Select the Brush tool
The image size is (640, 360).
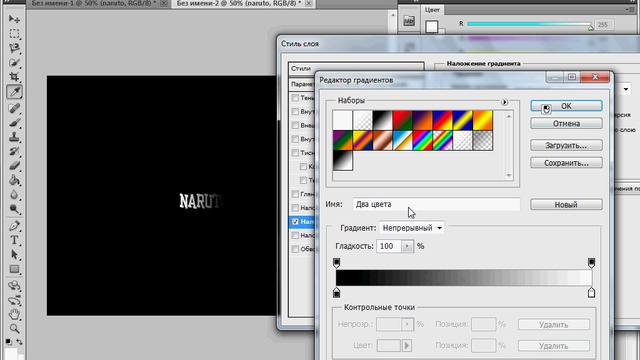(14, 122)
